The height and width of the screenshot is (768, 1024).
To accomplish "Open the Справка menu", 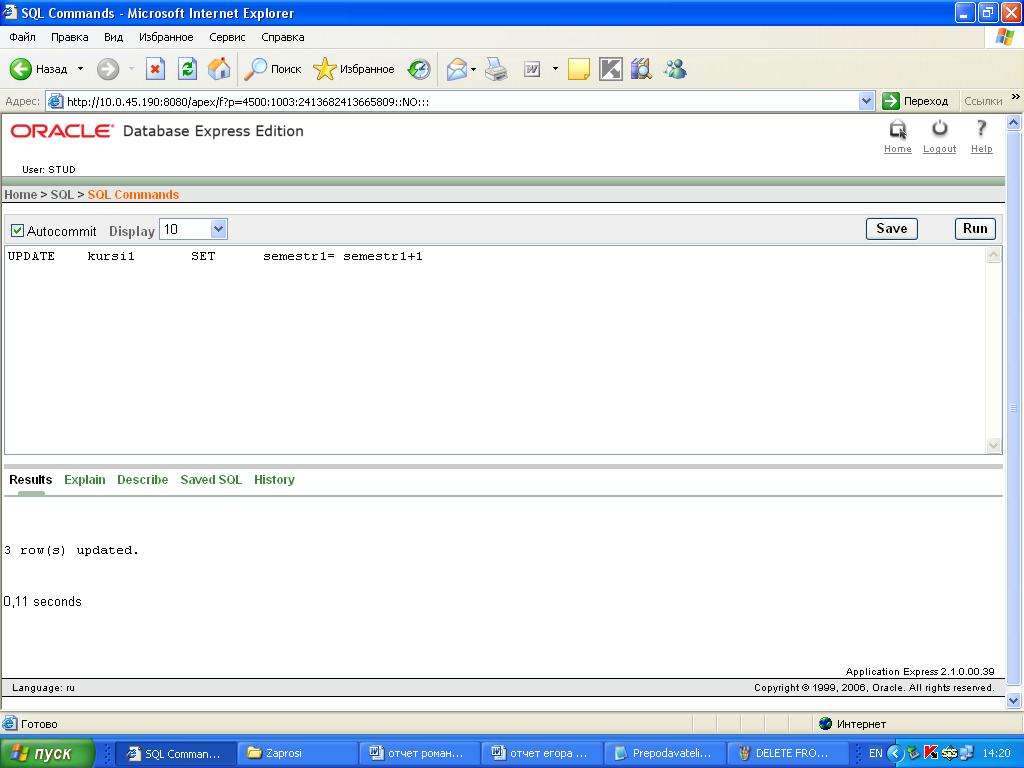I will tap(282, 37).
